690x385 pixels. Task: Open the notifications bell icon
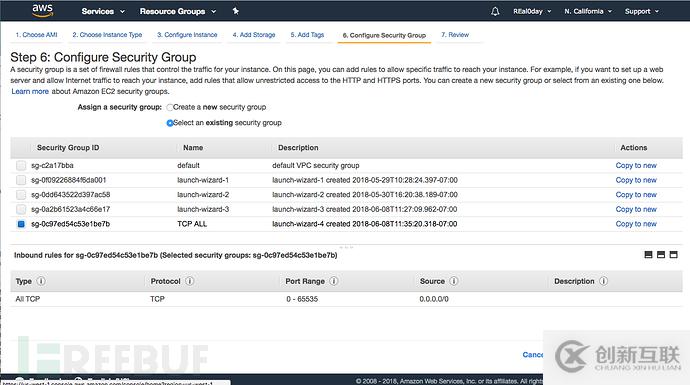495,11
